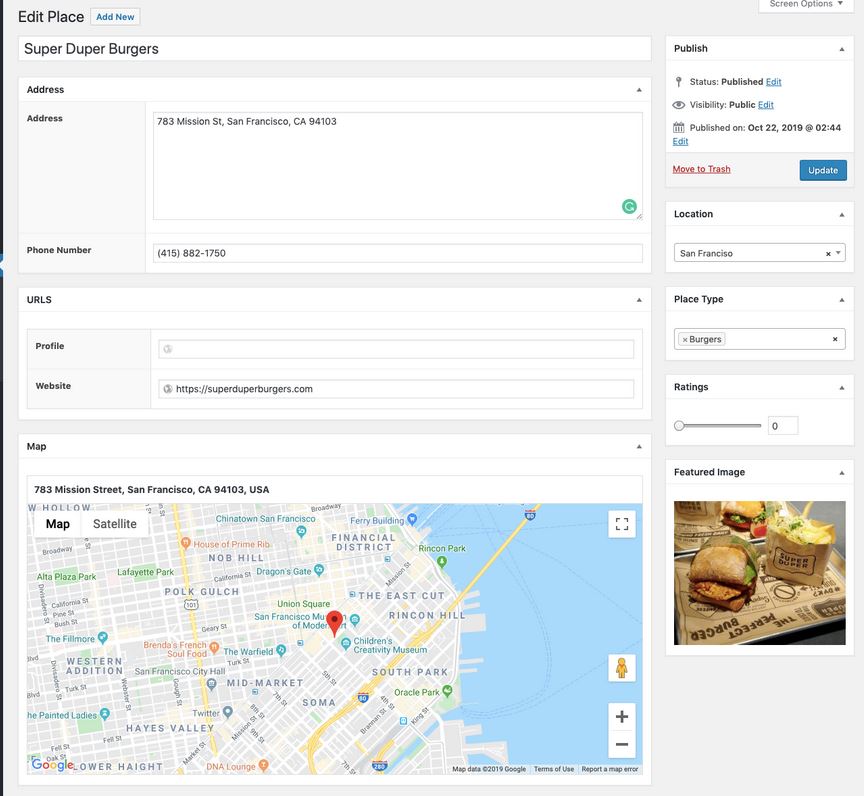
Task: Click the Add New button
Action: (115, 17)
